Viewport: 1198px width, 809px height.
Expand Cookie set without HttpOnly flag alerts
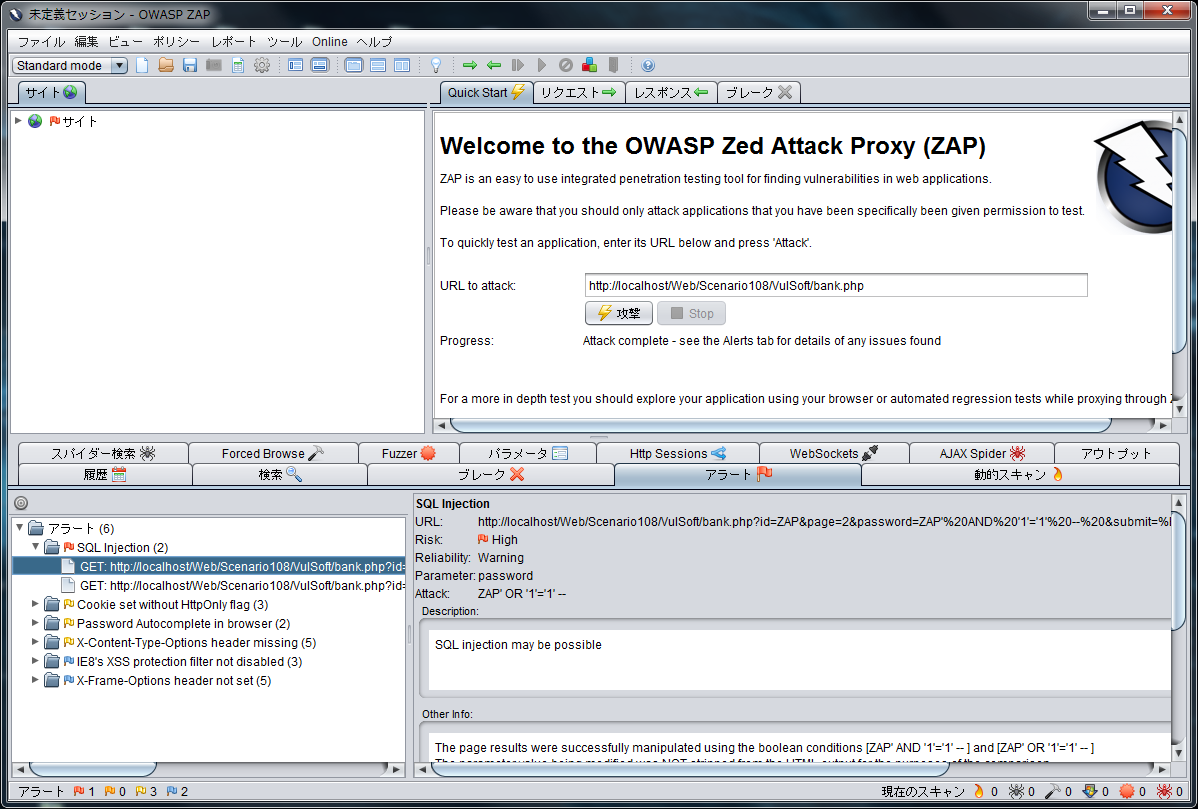coord(35,604)
